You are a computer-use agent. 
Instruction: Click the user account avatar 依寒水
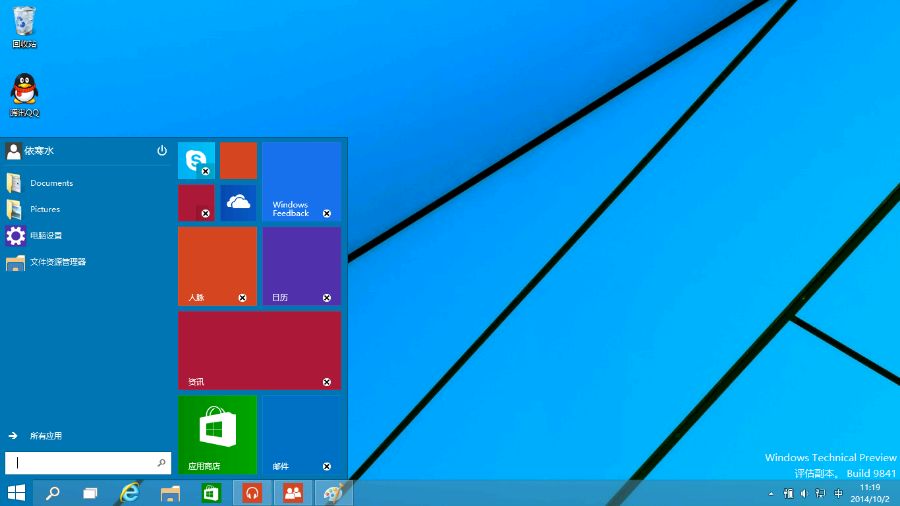pos(13,151)
